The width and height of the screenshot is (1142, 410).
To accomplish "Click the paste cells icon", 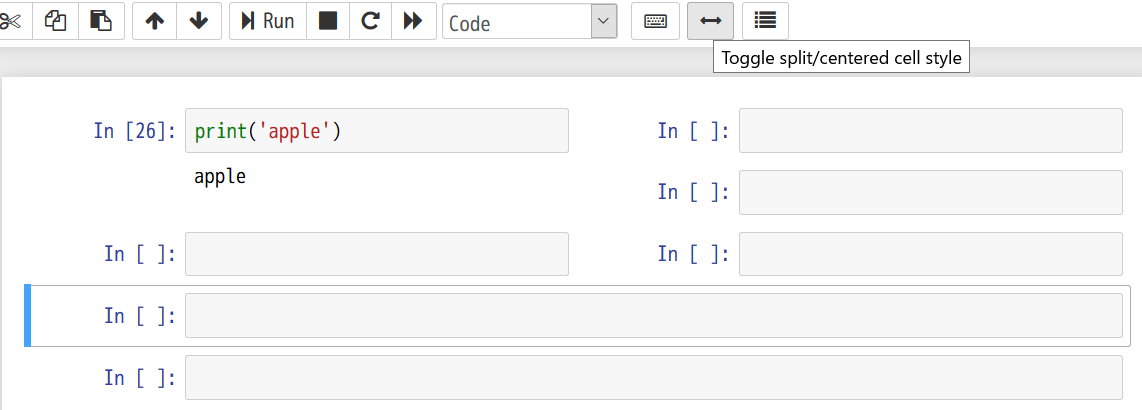I will pos(101,21).
